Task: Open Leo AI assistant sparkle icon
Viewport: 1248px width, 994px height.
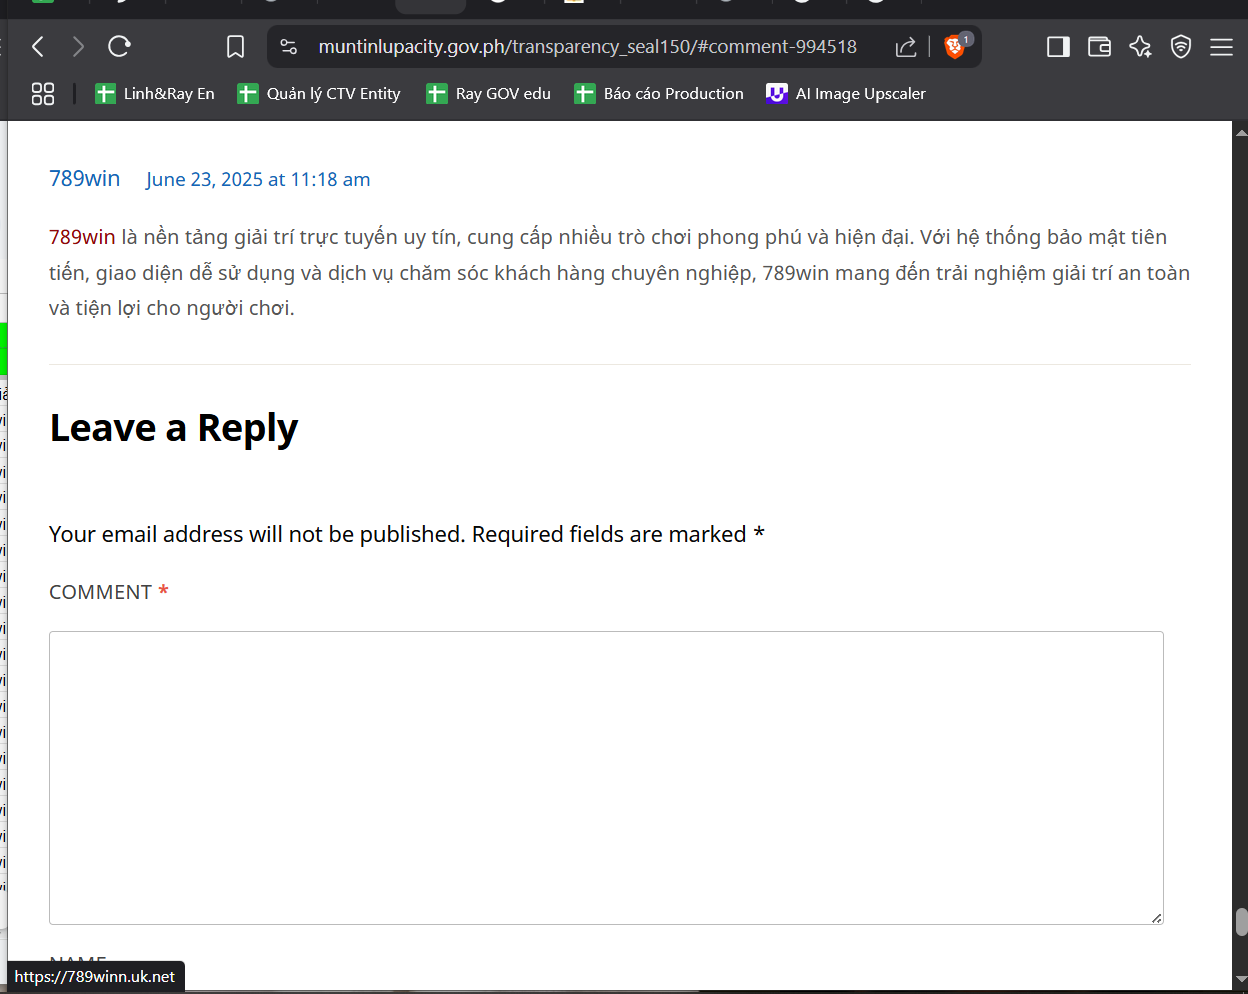Action: pyautogui.click(x=1140, y=47)
